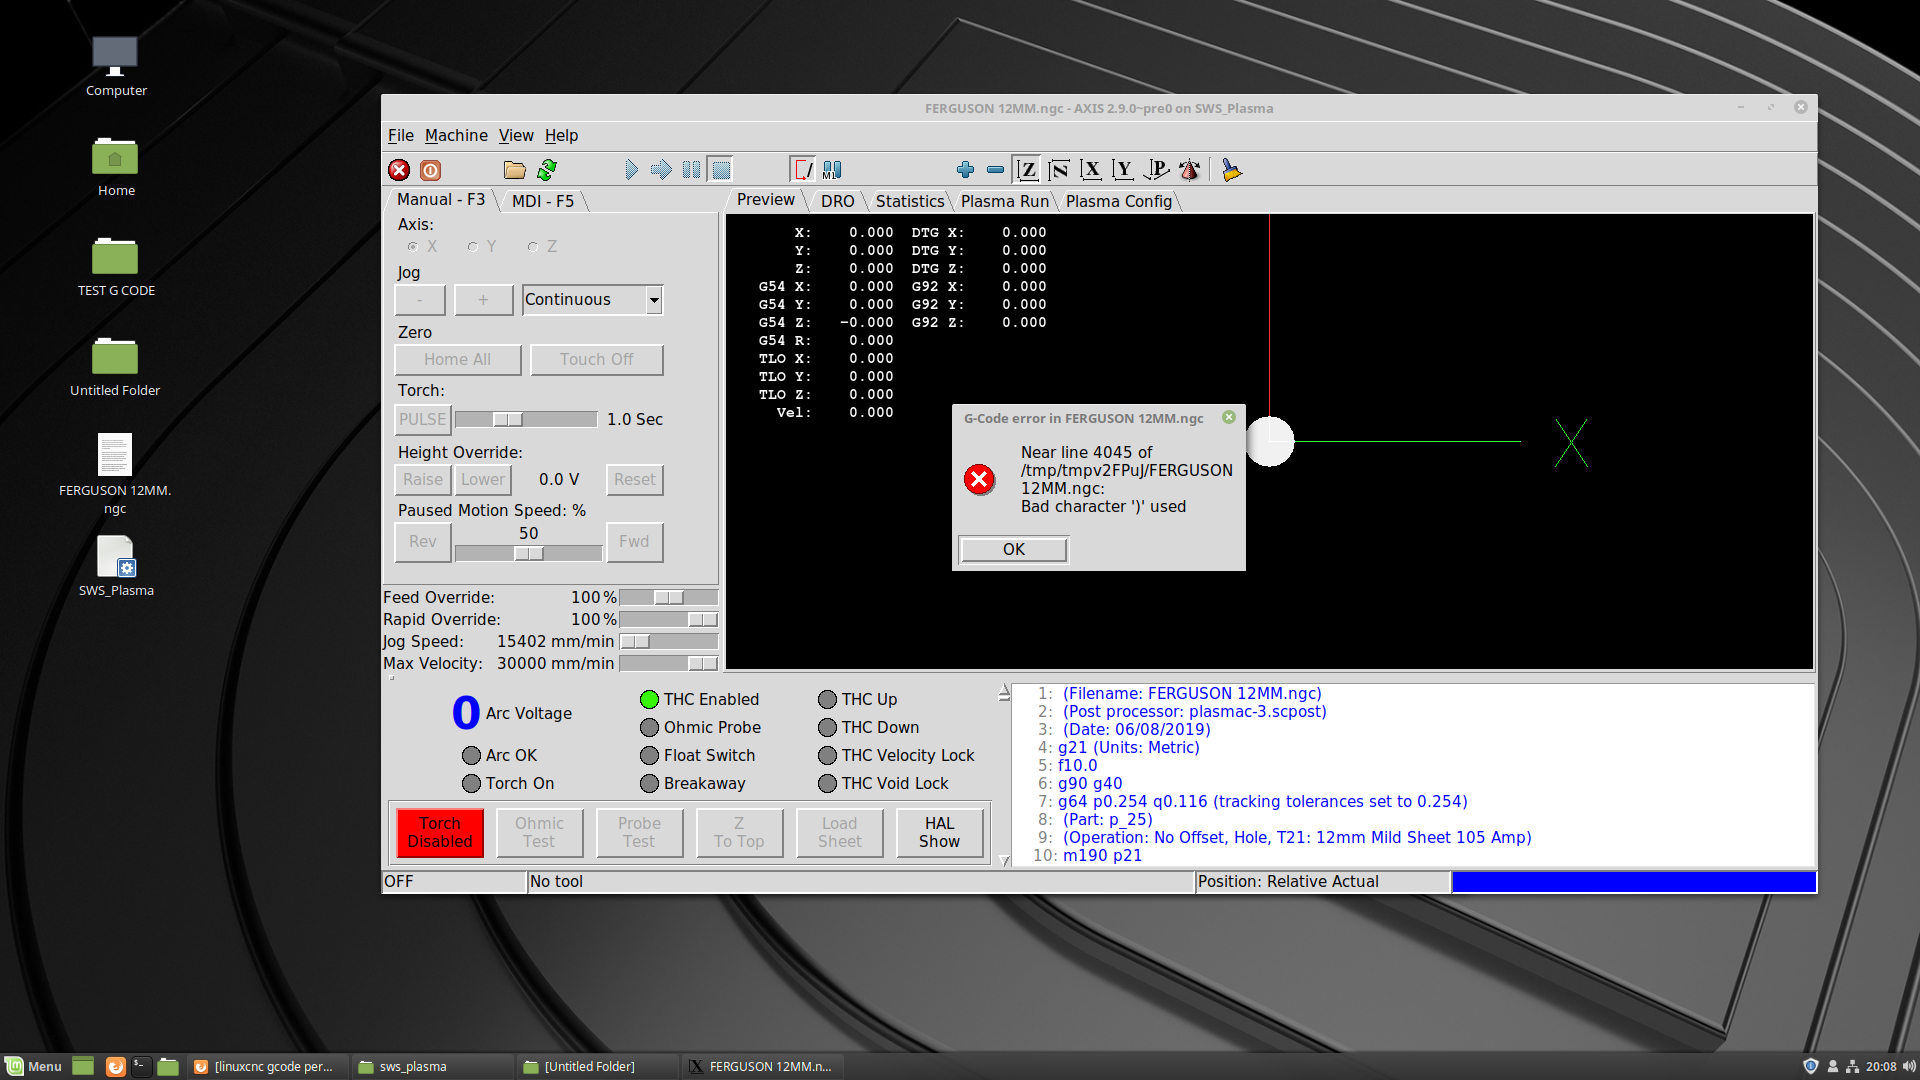
Task: Adjust the Max Velocity slider
Action: coord(668,664)
